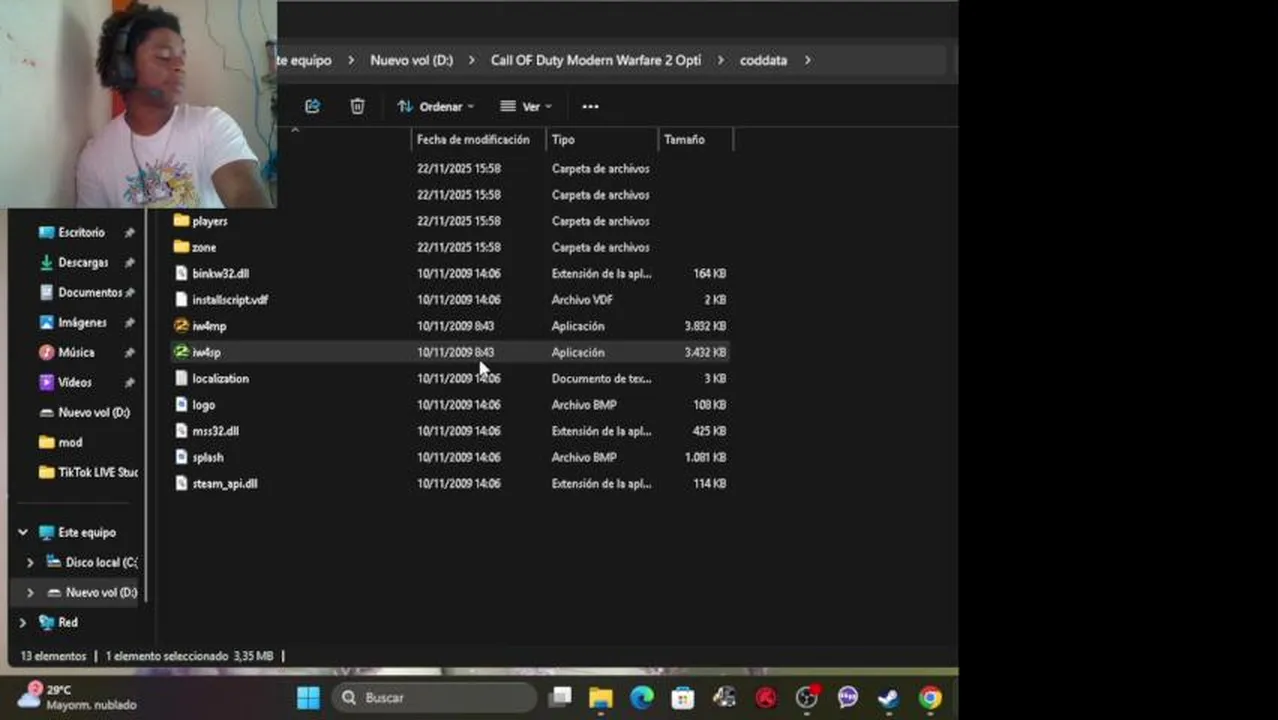Expand chevron after 'Call OF Duty' breadcrumb
1278x720 pixels.
(721, 60)
